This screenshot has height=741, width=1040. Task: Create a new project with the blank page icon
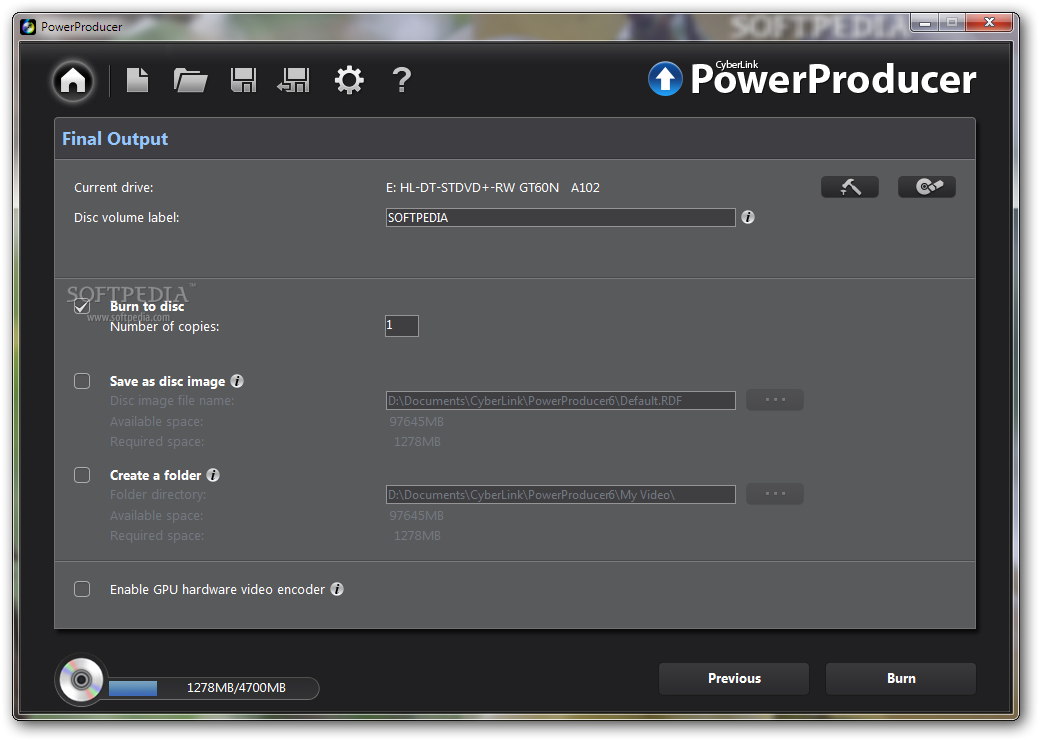pos(137,80)
